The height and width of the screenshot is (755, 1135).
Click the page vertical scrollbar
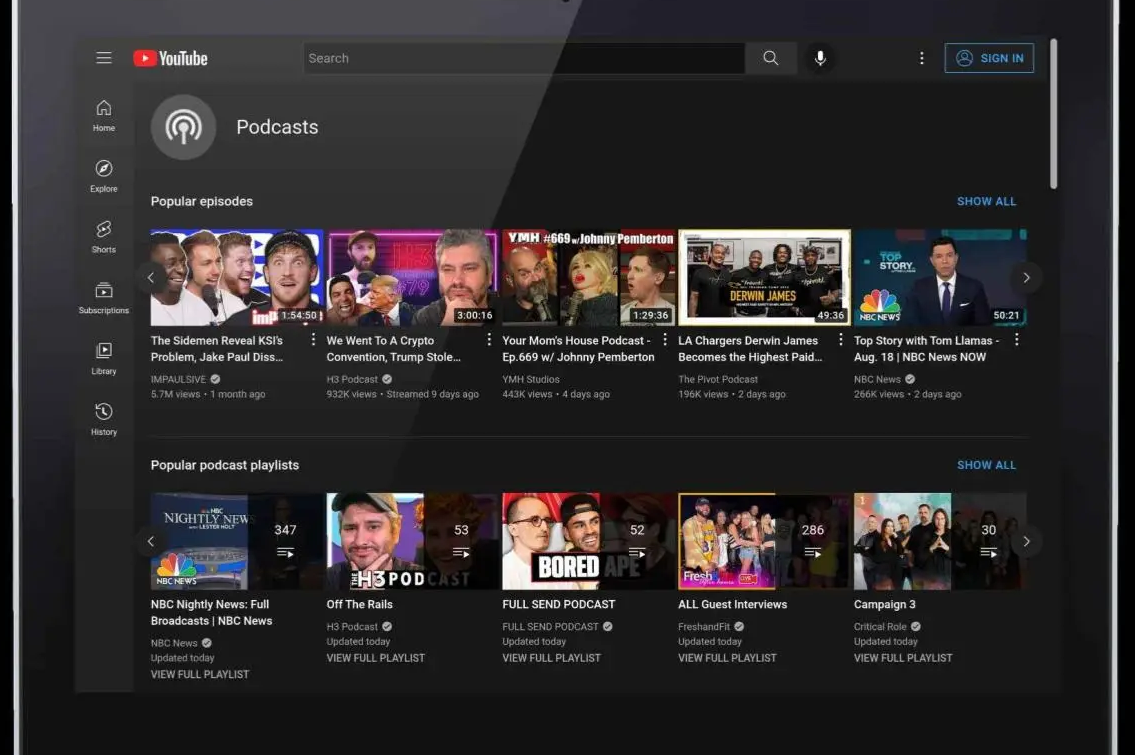tap(1053, 114)
